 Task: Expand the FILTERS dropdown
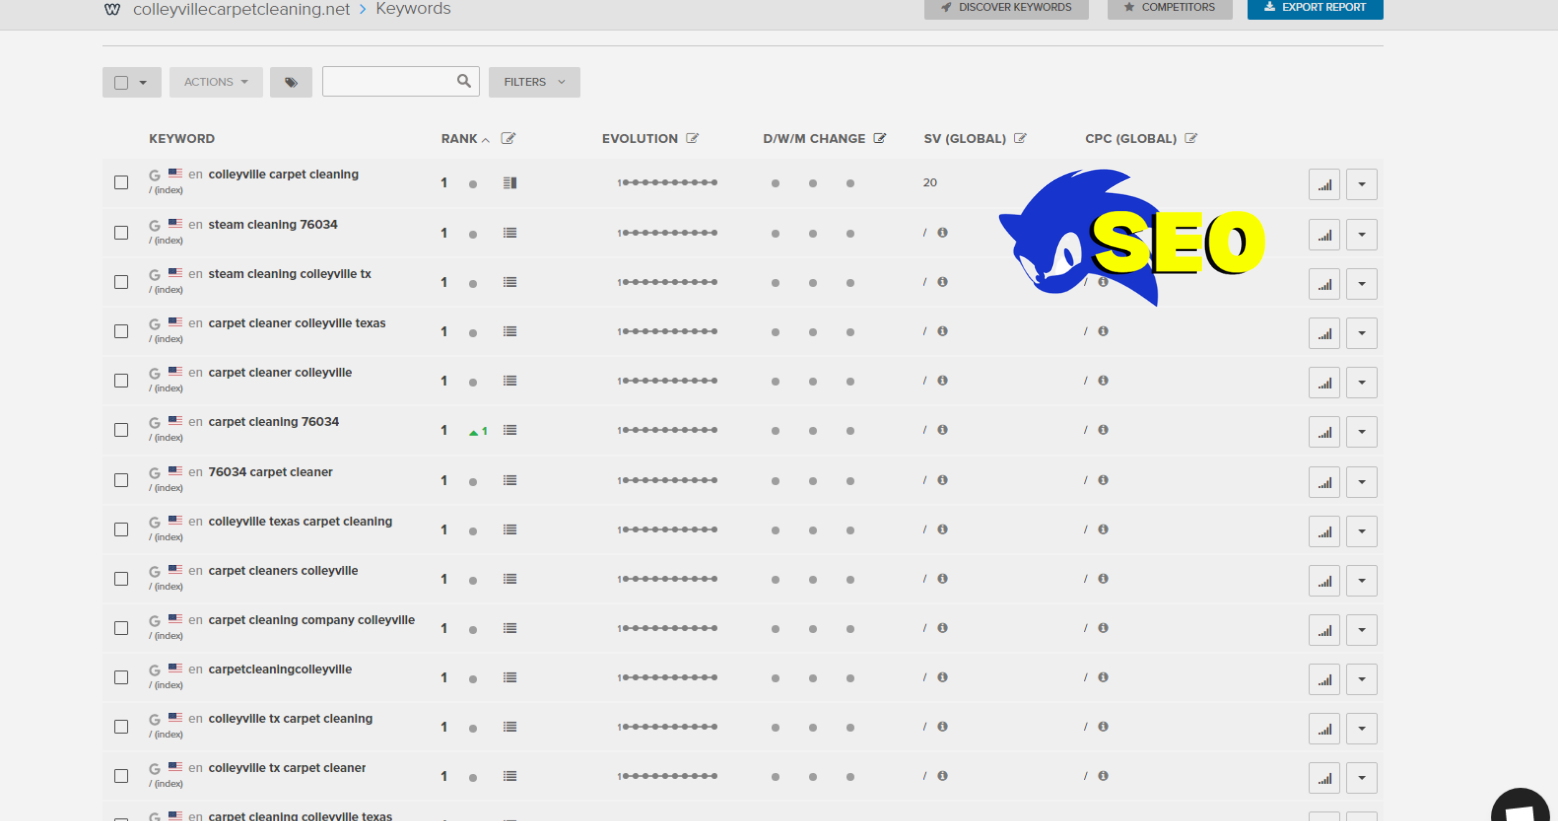point(534,82)
